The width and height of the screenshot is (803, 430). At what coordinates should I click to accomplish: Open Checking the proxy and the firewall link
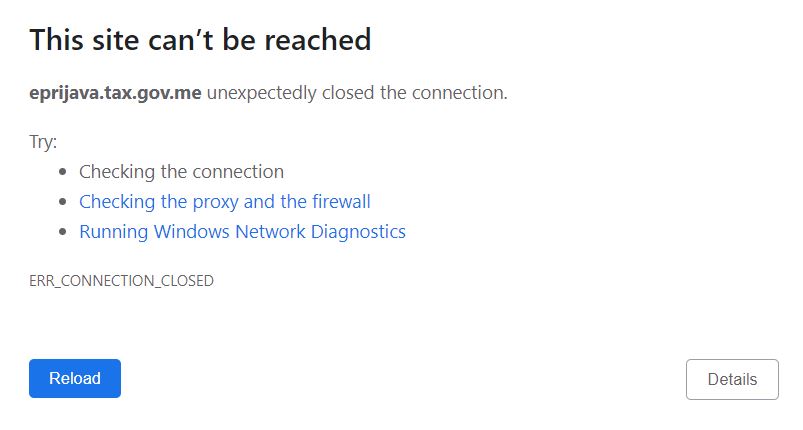click(x=224, y=202)
